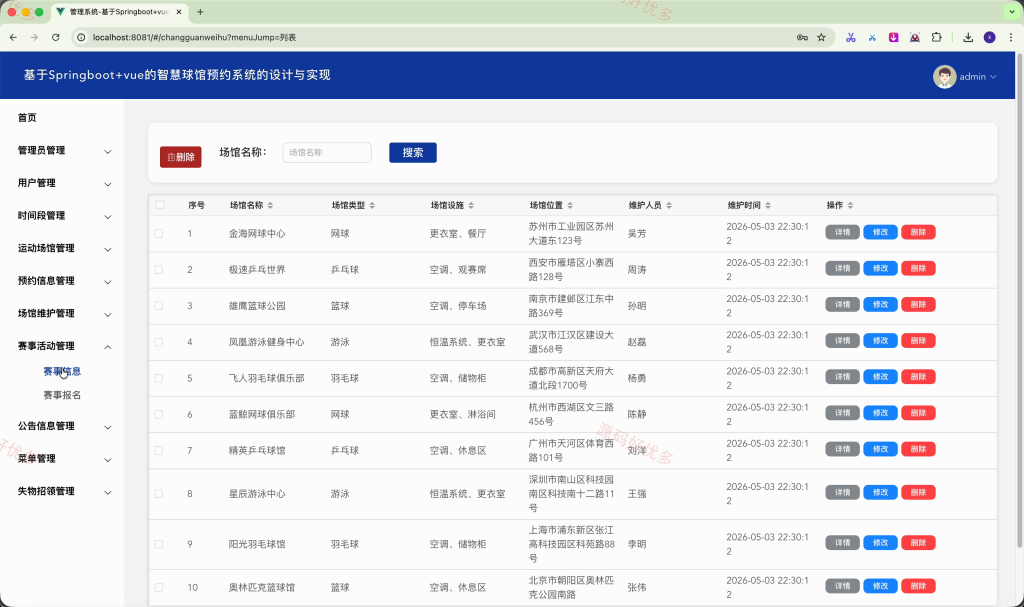Click the purple profile avatar in toolbar
1024x607 pixels.
tap(989, 37)
